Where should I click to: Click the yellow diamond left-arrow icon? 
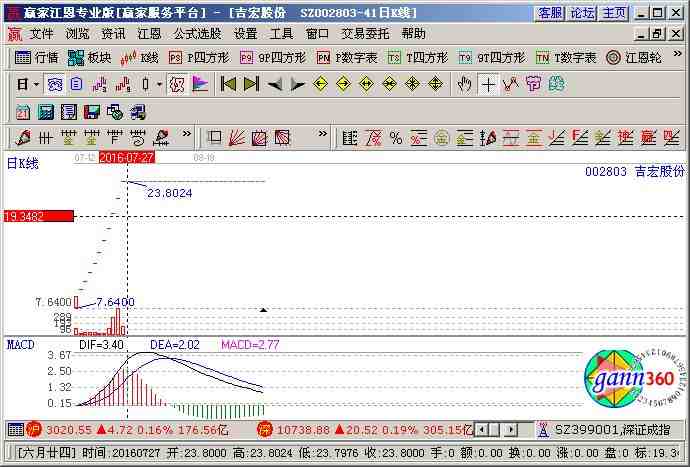click(x=321, y=84)
